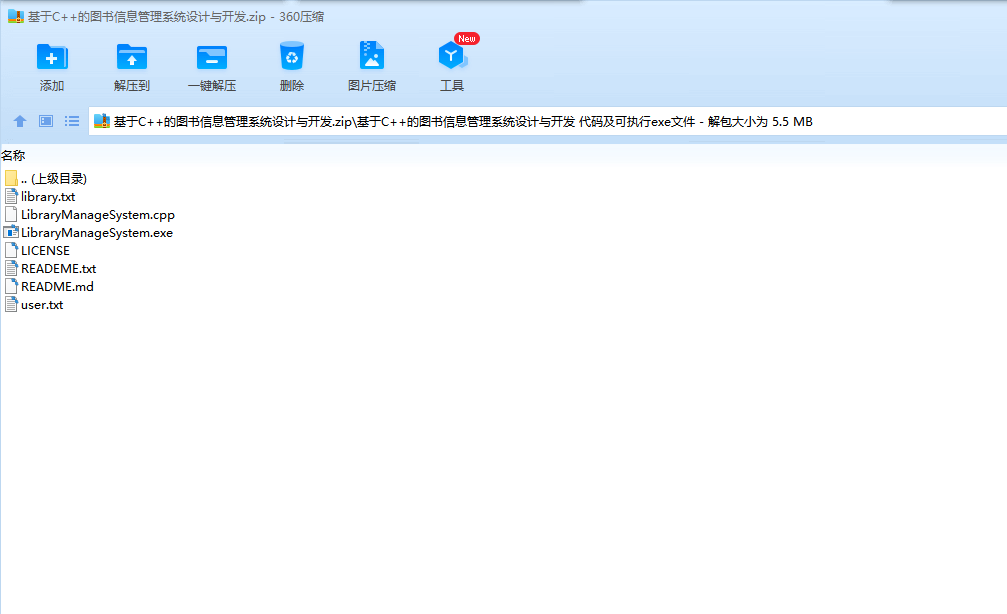1007x614 pixels.
Task: Click the LibraryManageSystem.cpp file icon
Action: 11,215
